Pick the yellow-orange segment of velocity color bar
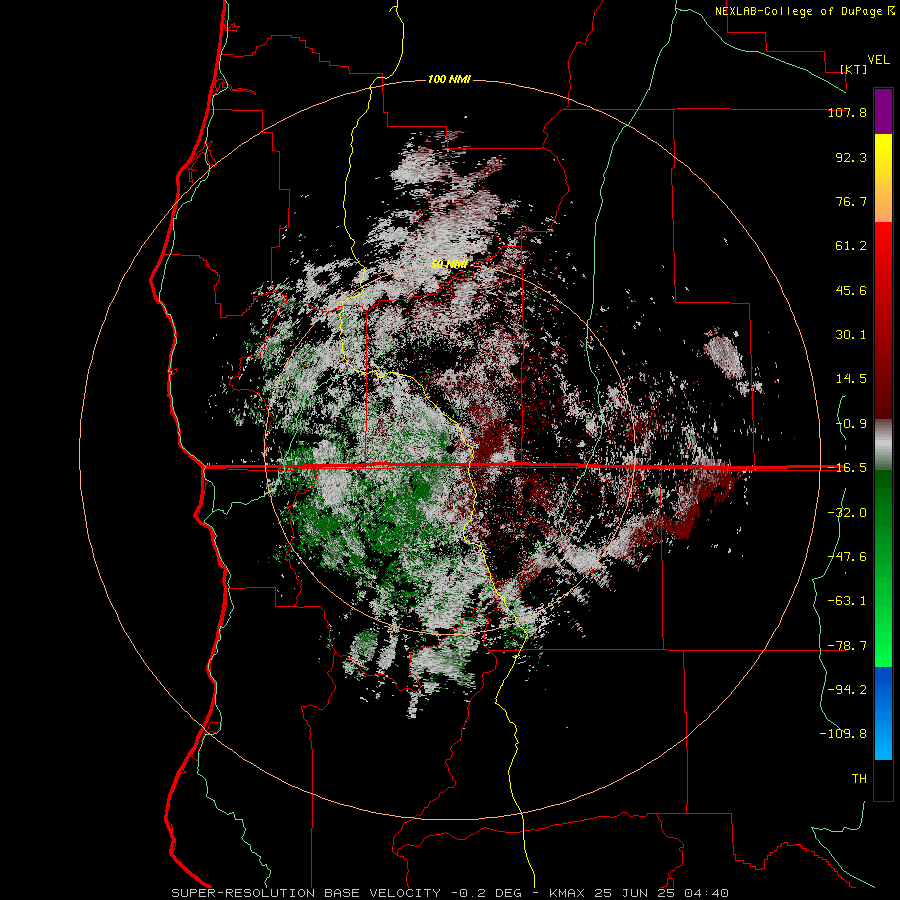900x900 pixels. (x=883, y=178)
